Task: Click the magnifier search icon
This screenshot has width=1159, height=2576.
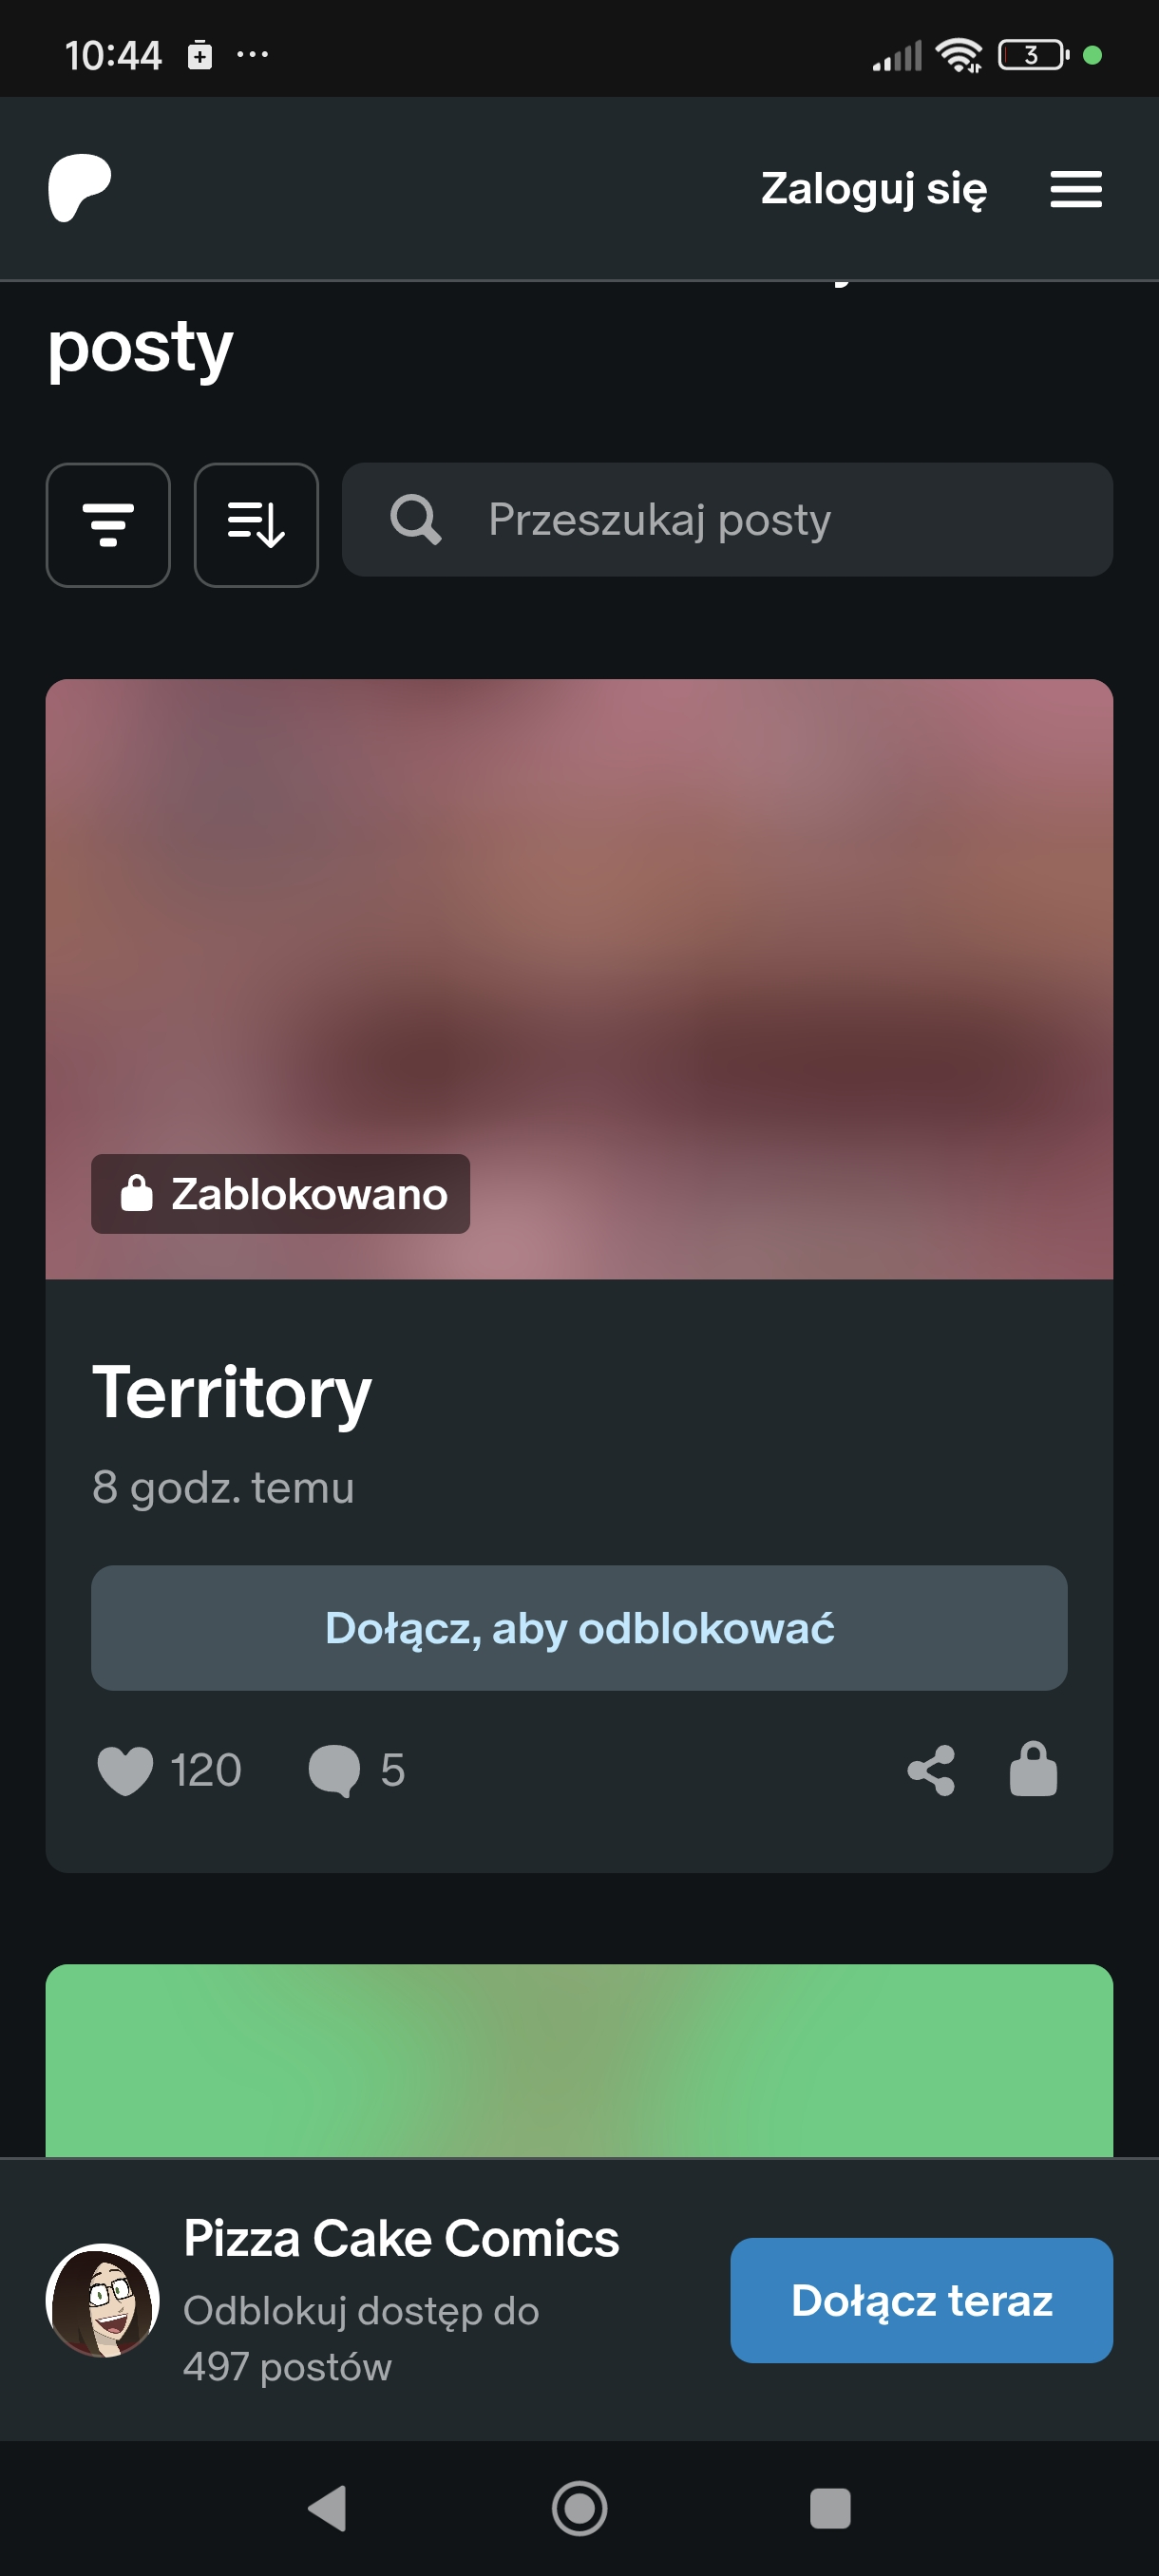Action: (415, 520)
